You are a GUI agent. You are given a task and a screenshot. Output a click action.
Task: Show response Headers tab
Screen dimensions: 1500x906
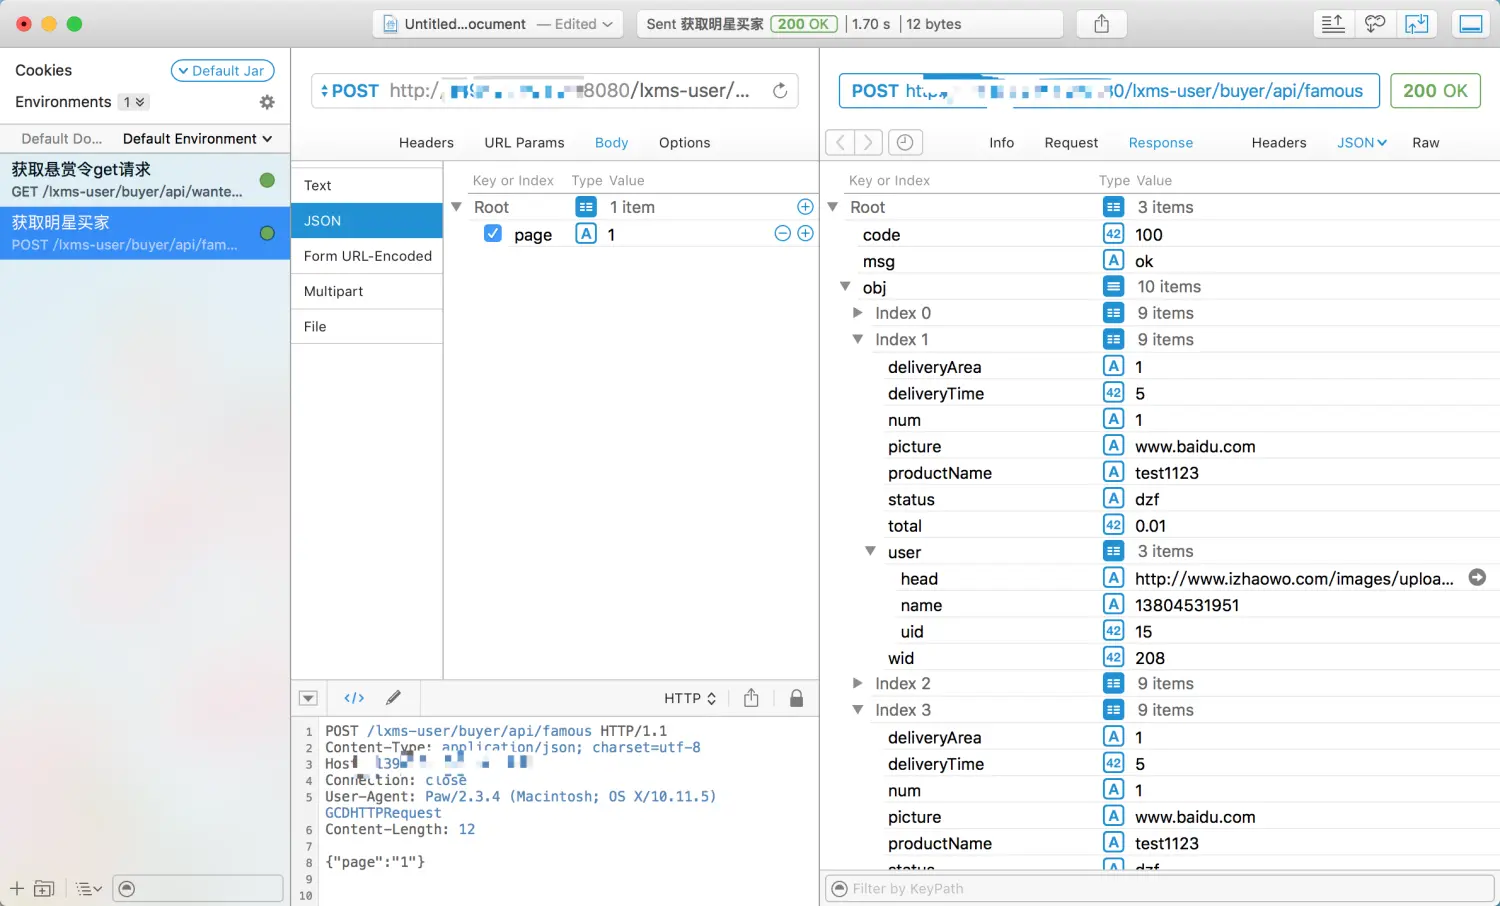point(1278,143)
